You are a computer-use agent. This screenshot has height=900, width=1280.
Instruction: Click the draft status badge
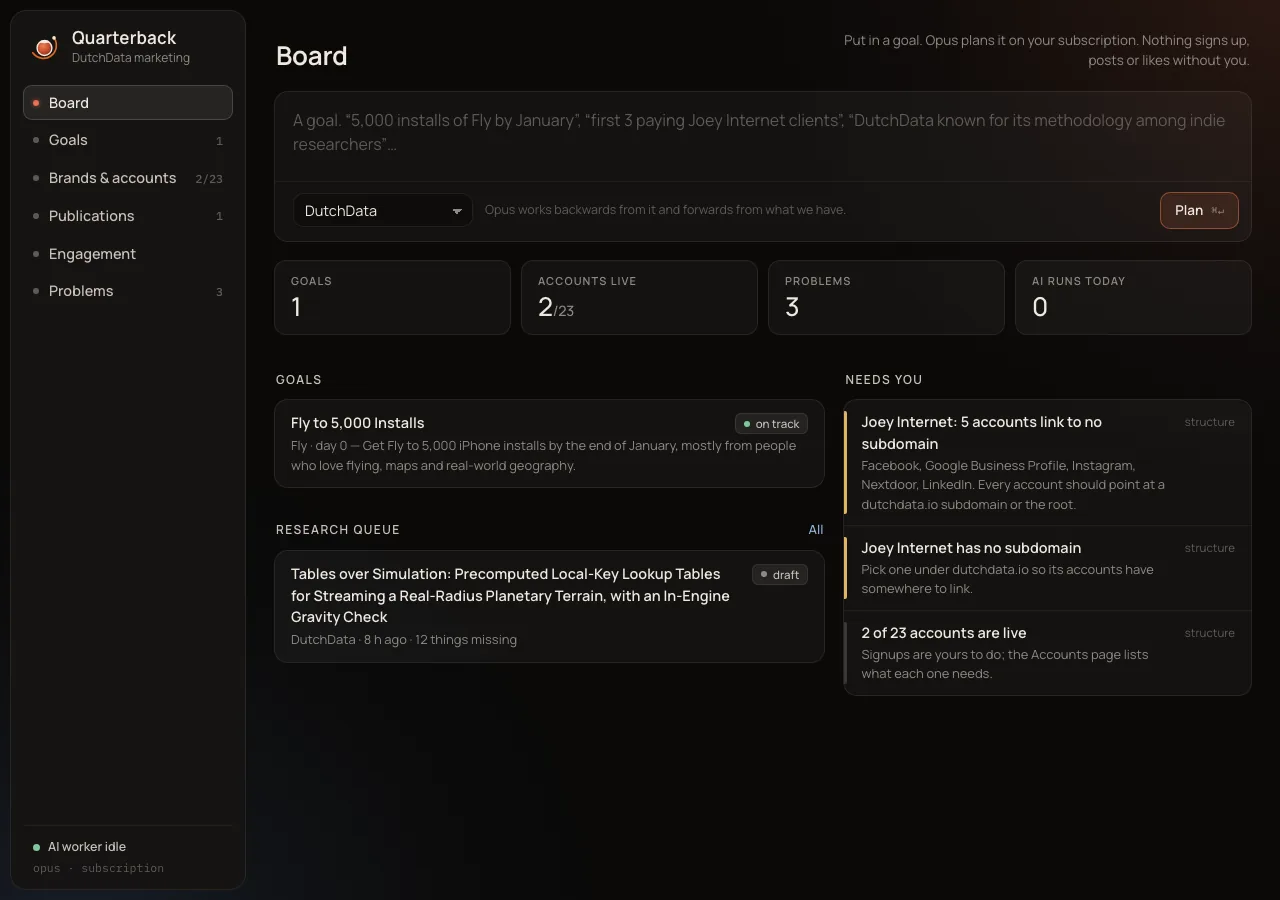[780, 575]
